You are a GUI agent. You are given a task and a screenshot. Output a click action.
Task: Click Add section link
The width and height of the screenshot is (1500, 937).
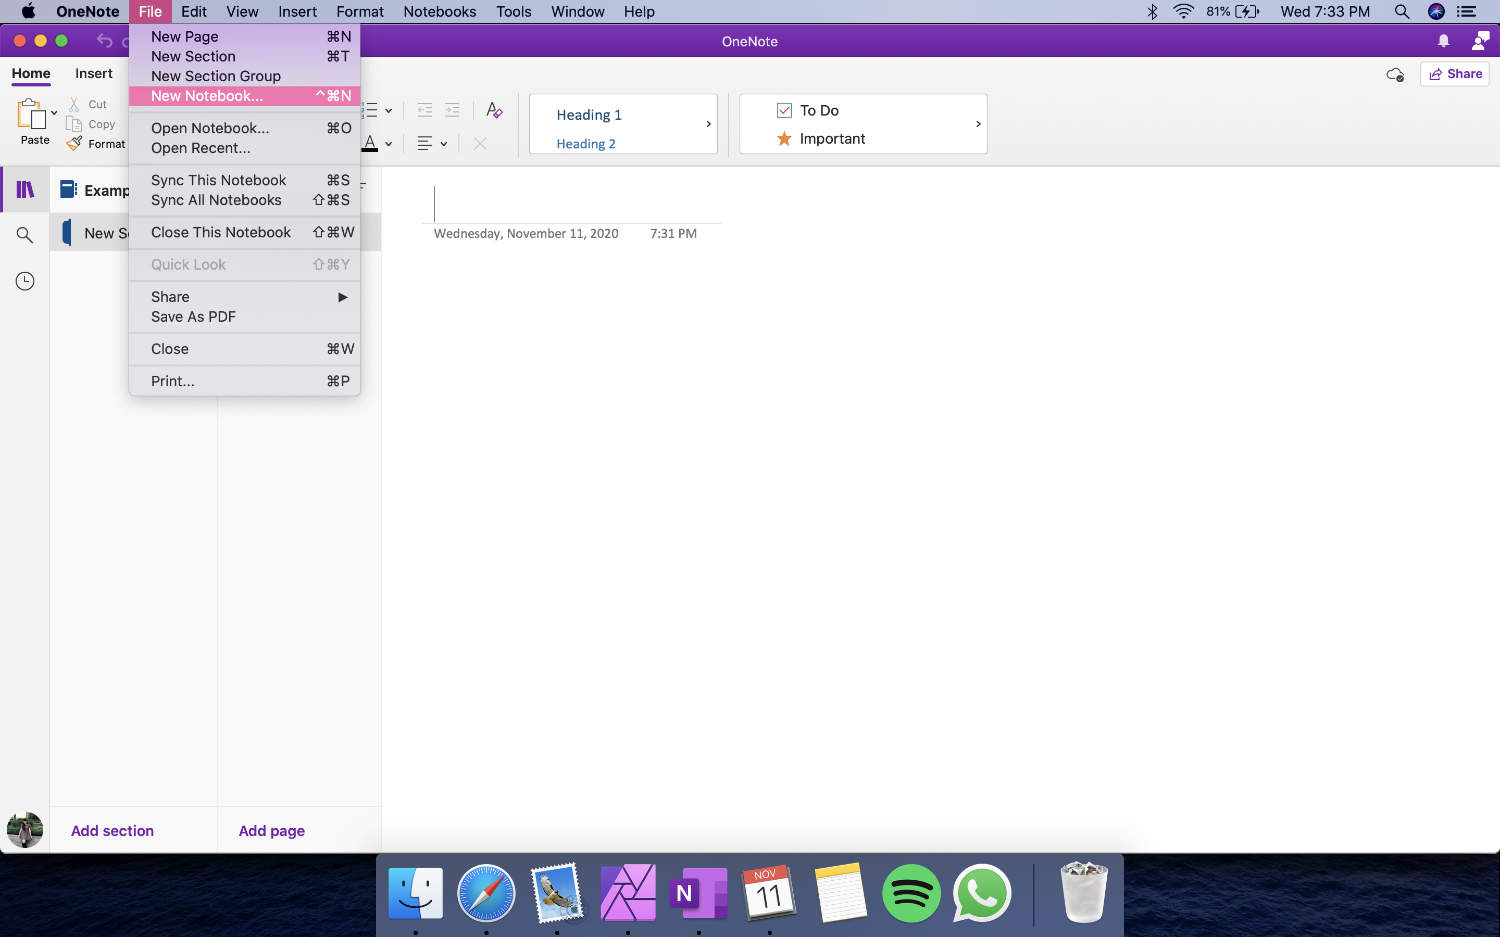point(112,831)
